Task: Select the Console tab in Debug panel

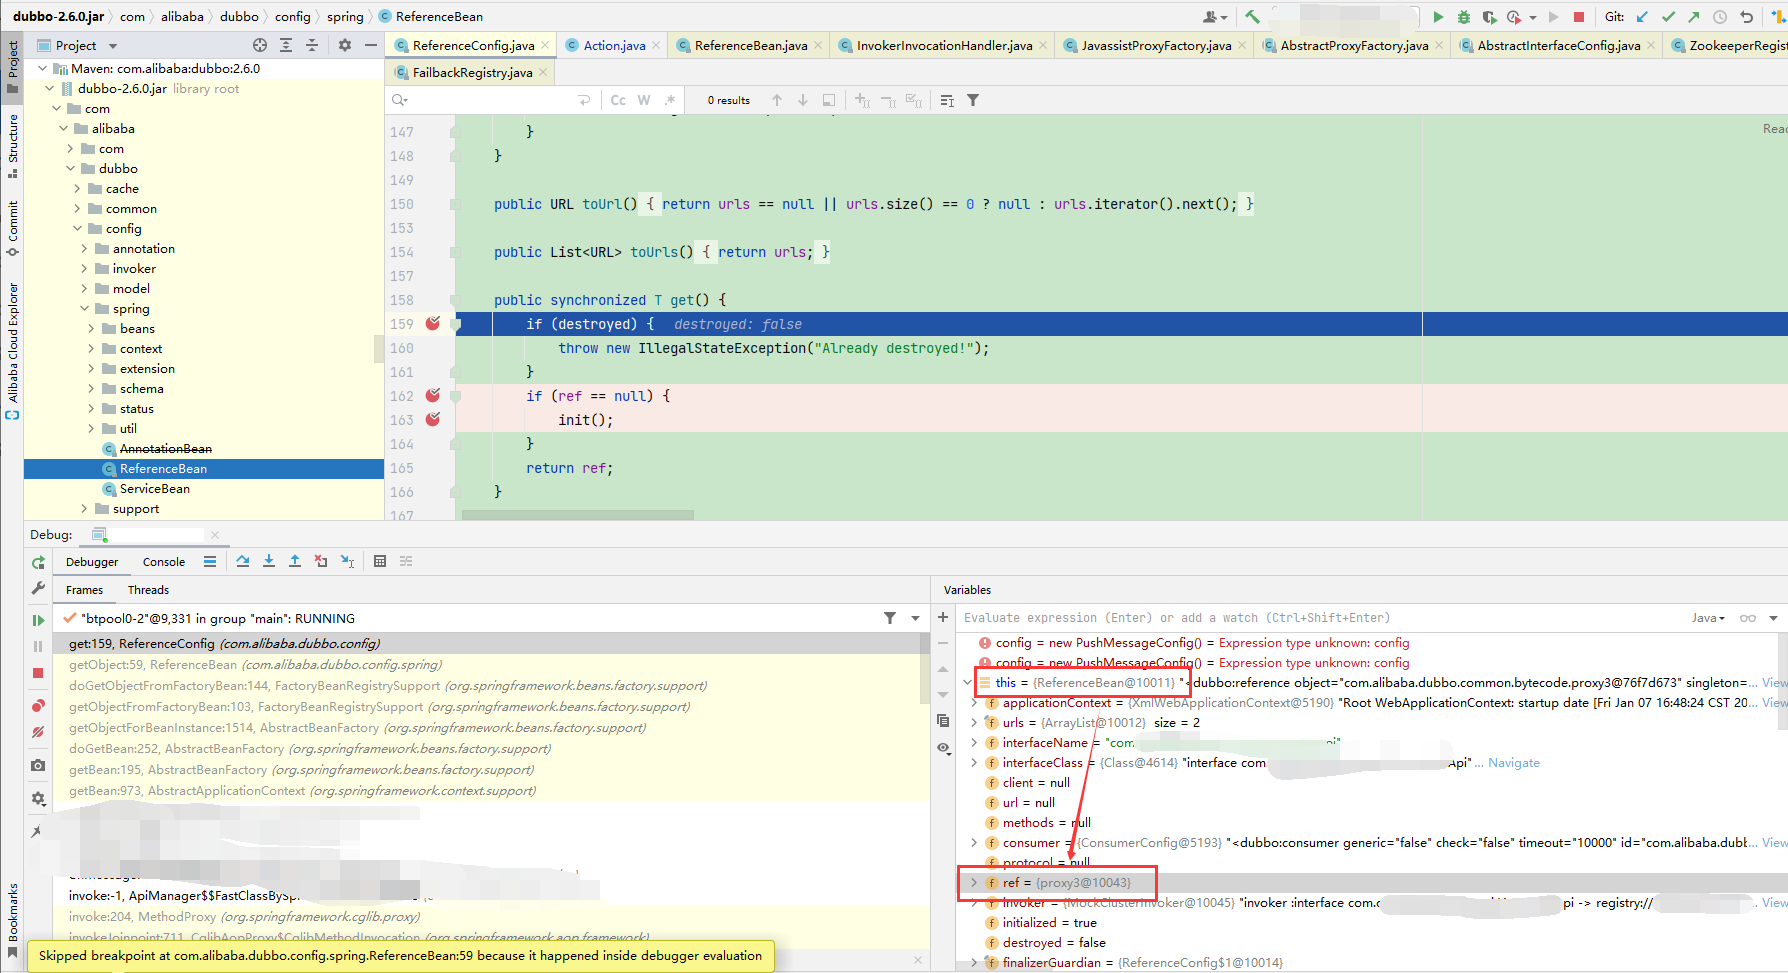Action: (164, 562)
